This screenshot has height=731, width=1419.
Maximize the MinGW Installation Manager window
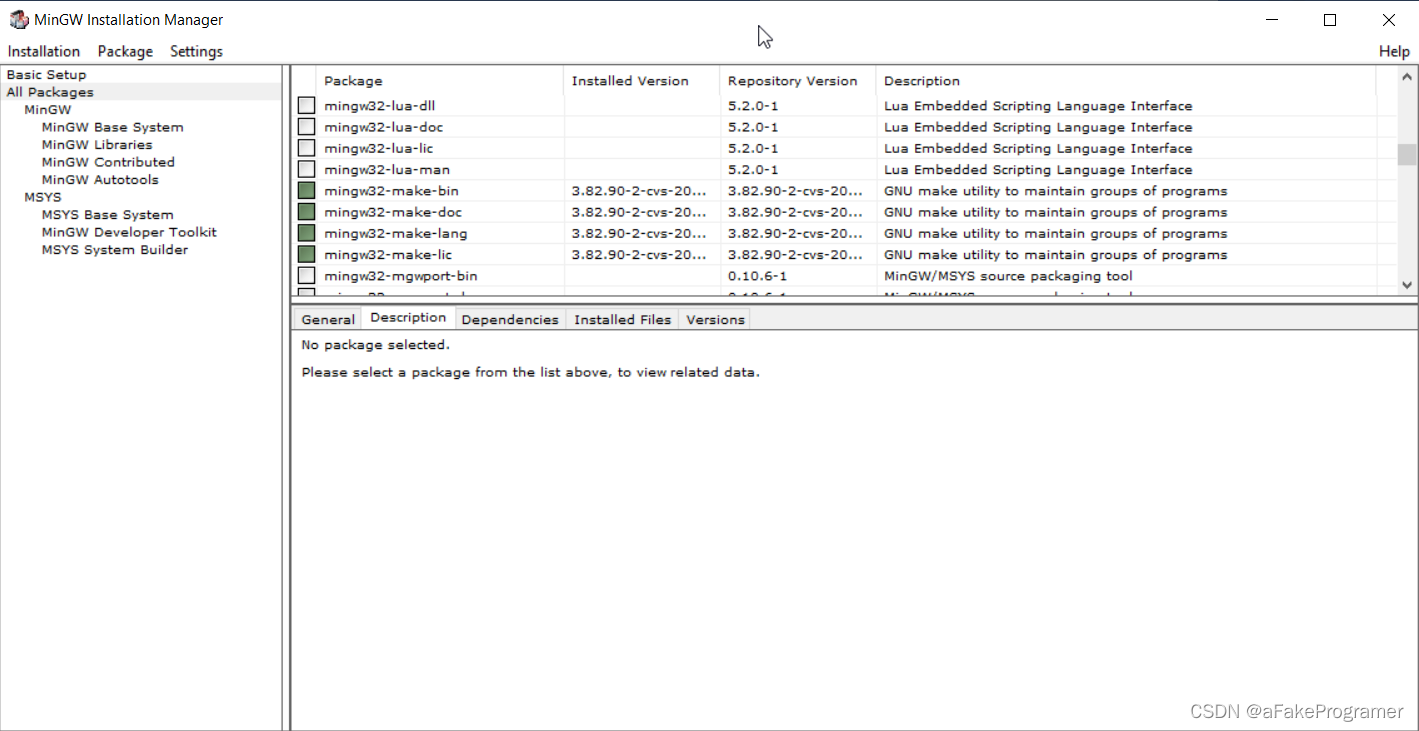click(1330, 20)
